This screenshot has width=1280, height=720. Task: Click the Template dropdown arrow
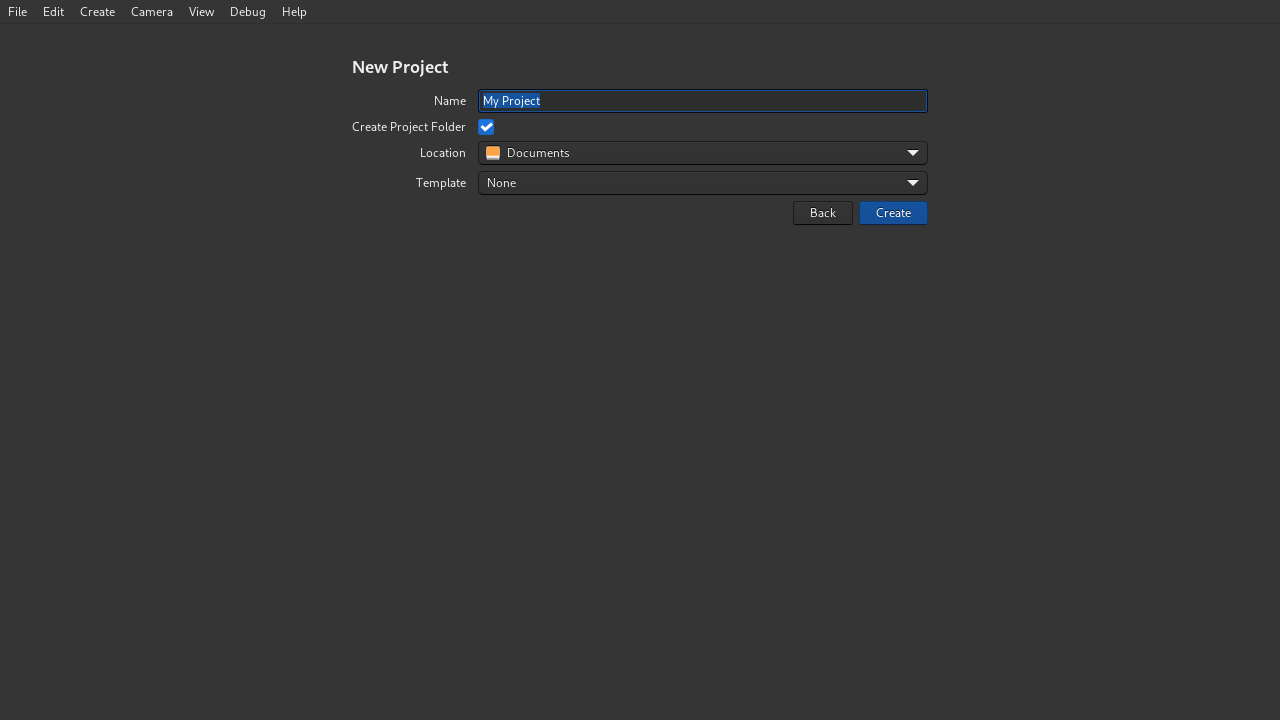pyautogui.click(x=912, y=183)
